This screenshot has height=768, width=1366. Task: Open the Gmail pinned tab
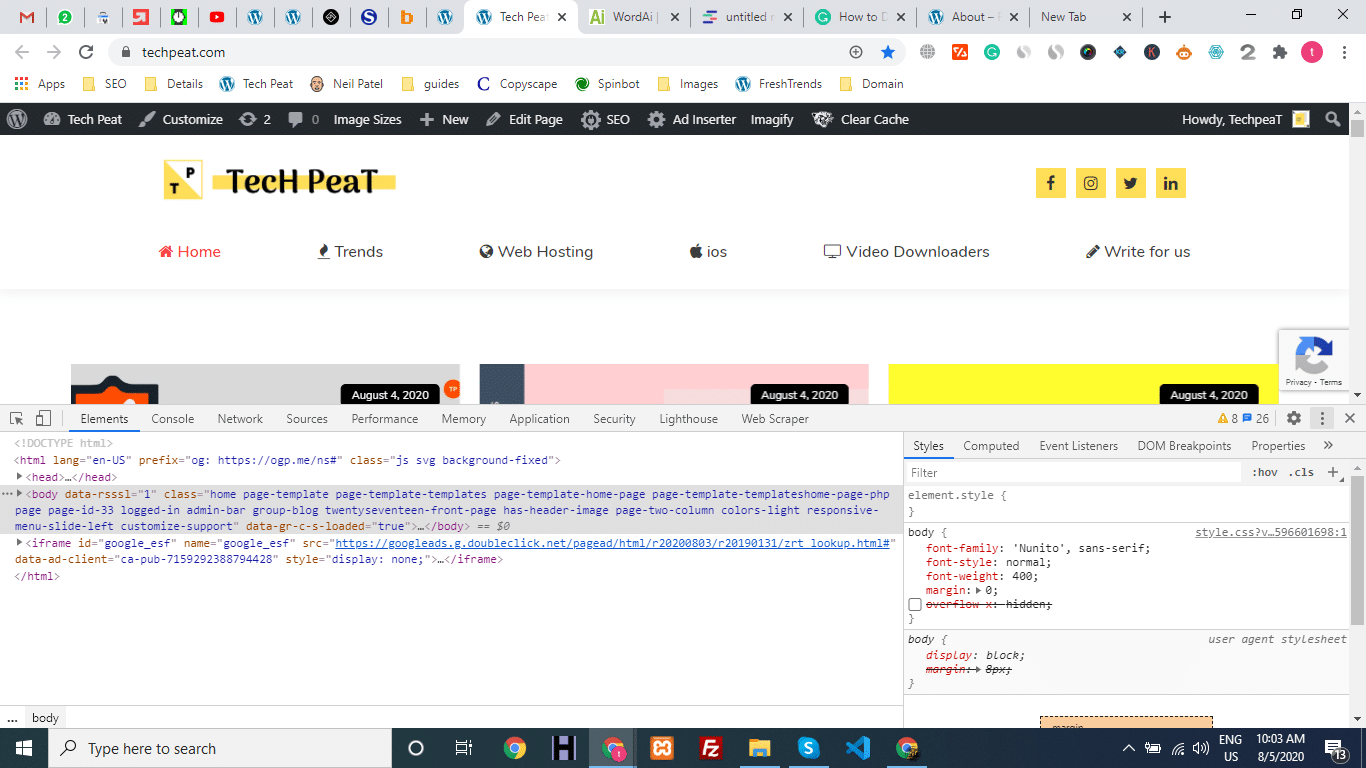[27, 17]
